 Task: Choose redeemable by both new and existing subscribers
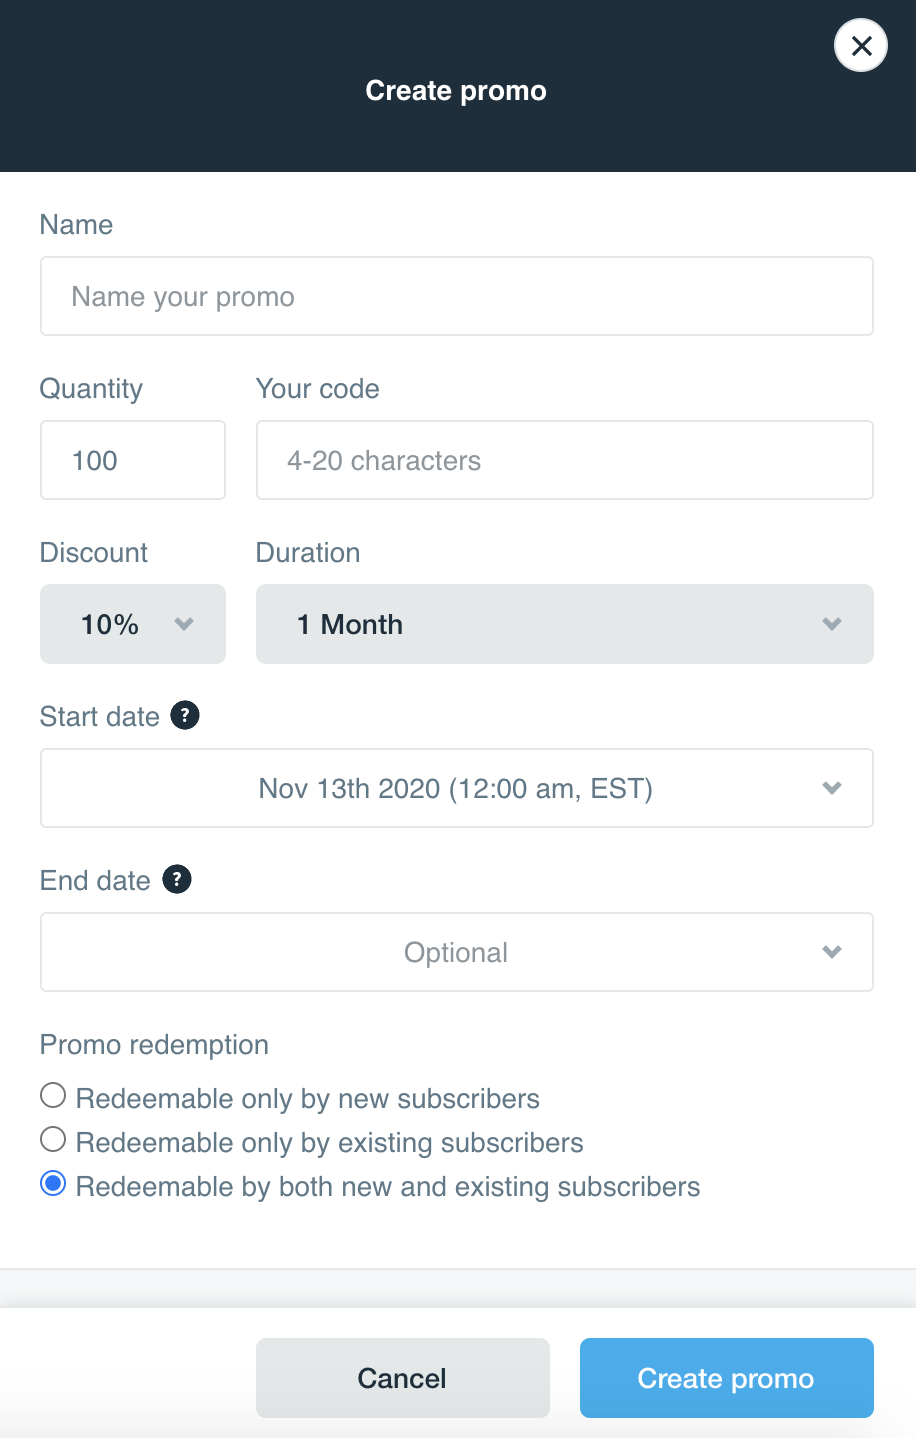[x=52, y=1184]
